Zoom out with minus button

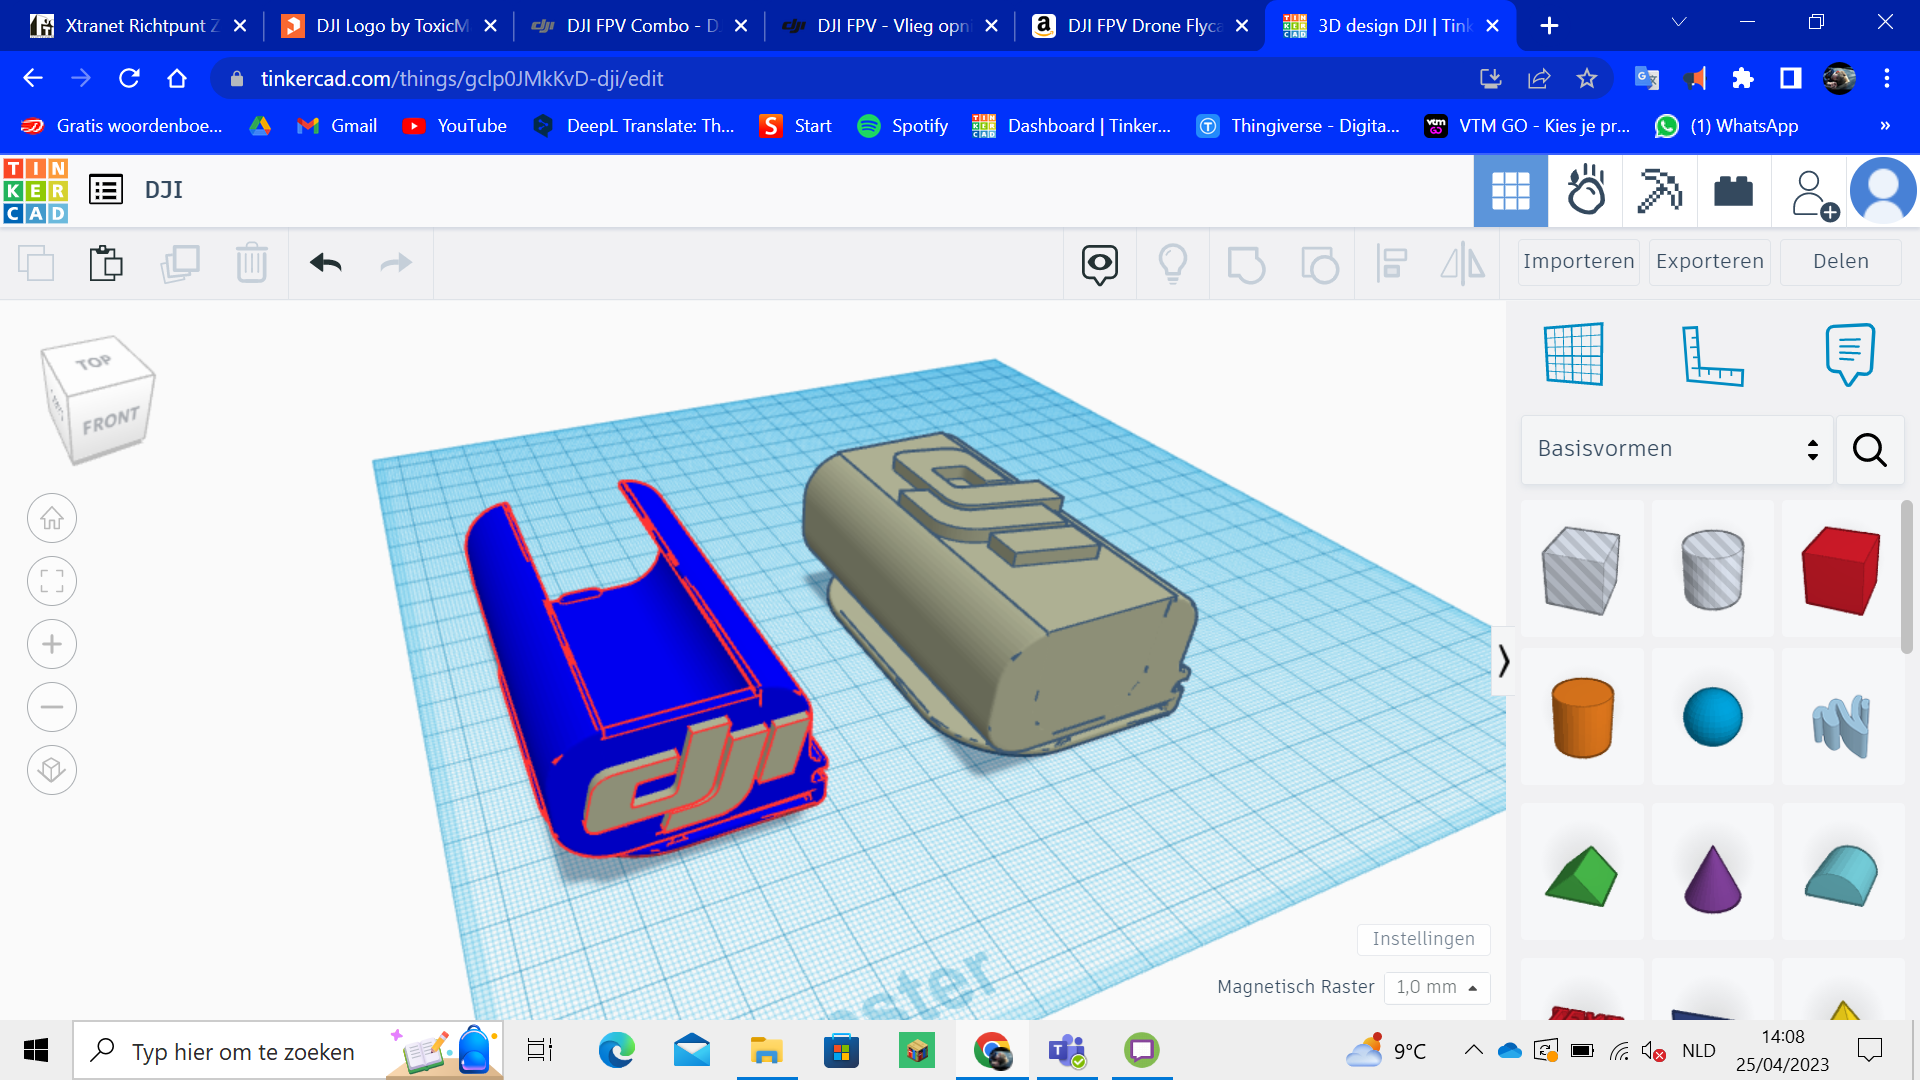52,708
